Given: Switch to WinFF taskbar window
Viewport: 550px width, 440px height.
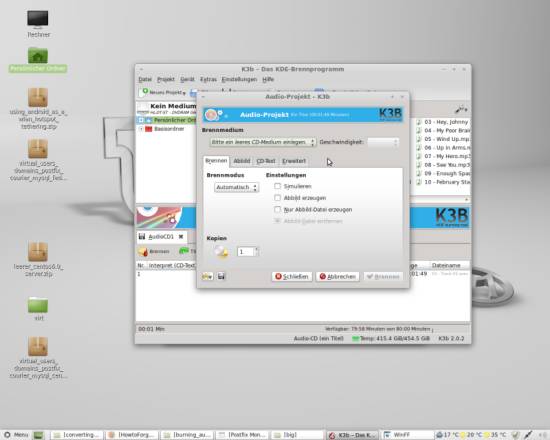Looking at the screenshot, I should pyautogui.click(x=407, y=435).
